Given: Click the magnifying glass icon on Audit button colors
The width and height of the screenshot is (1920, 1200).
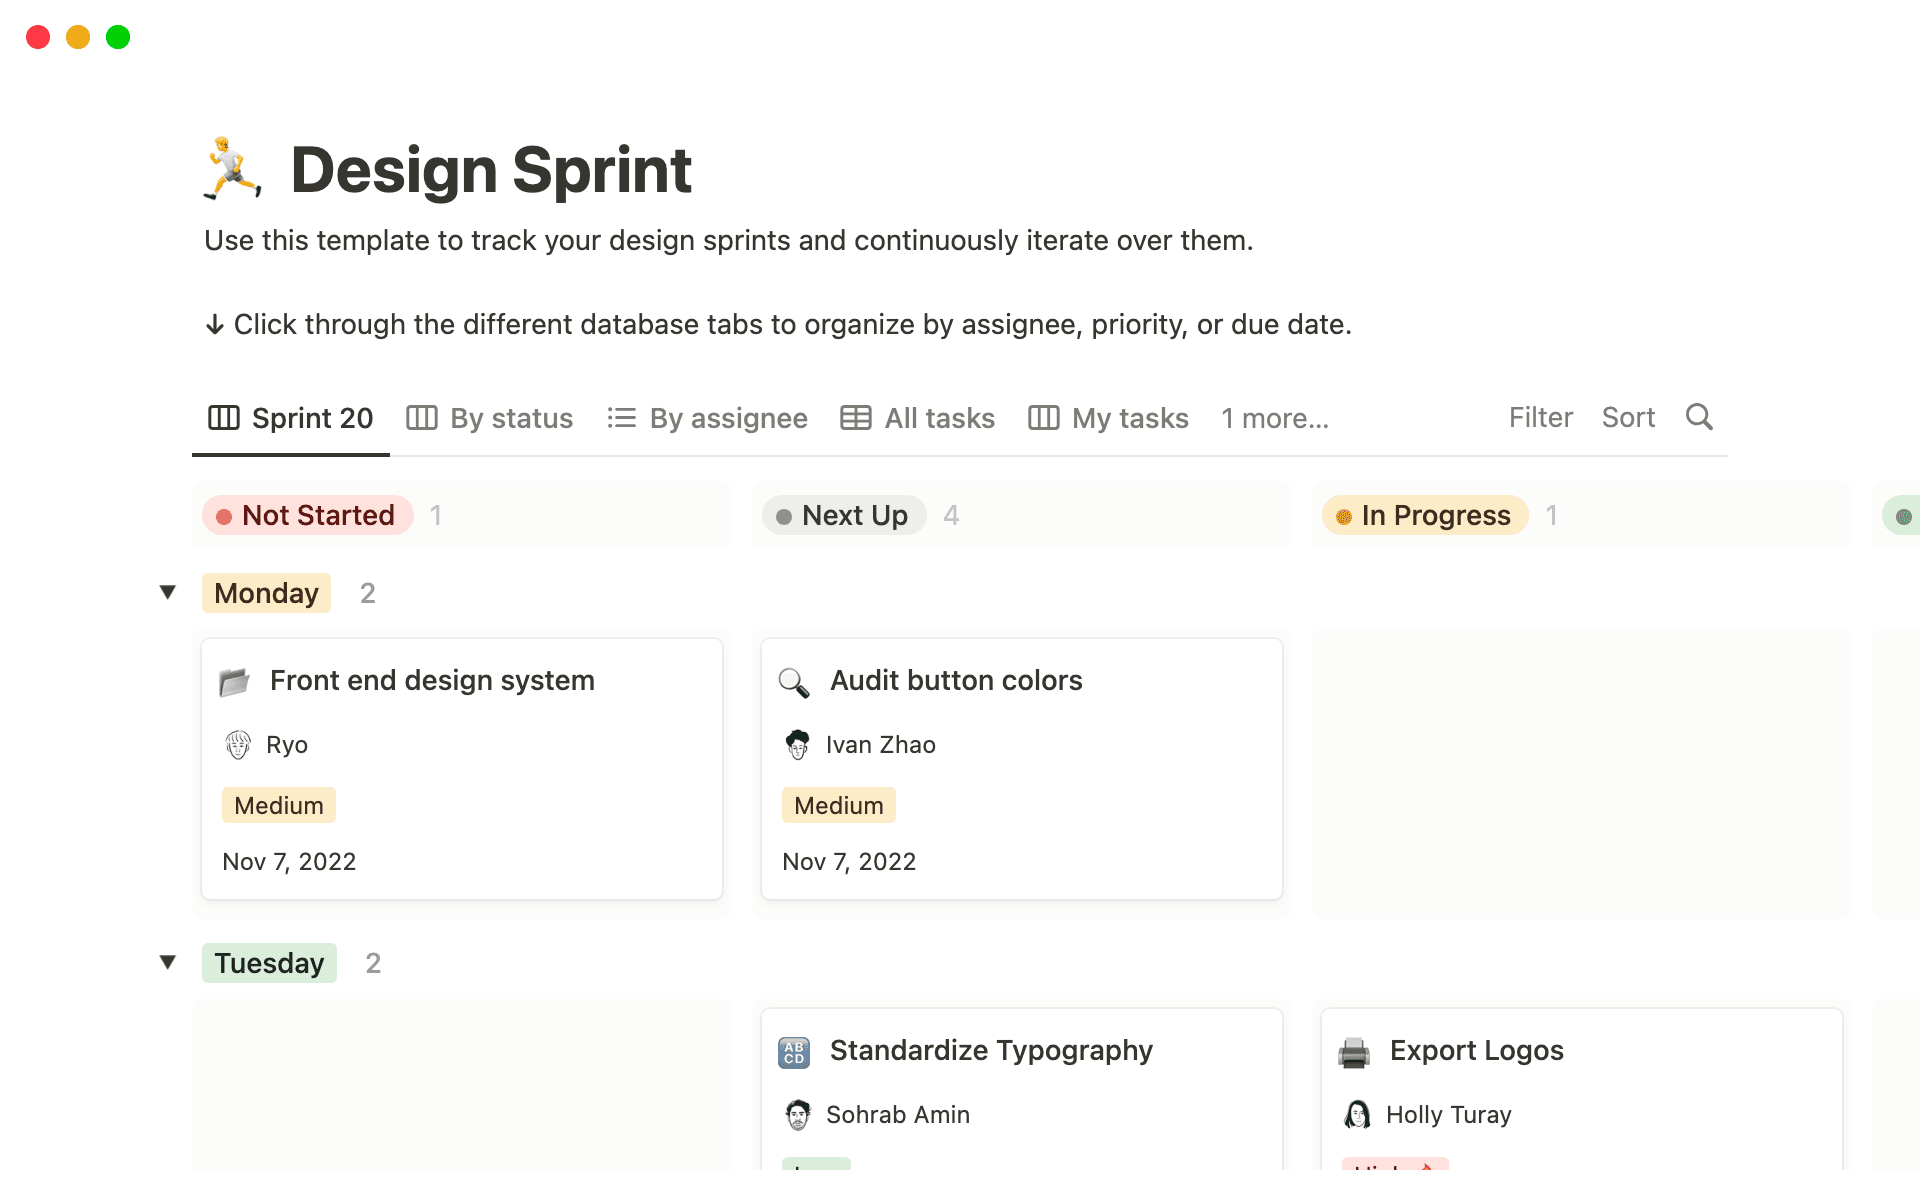Looking at the screenshot, I should [x=794, y=681].
